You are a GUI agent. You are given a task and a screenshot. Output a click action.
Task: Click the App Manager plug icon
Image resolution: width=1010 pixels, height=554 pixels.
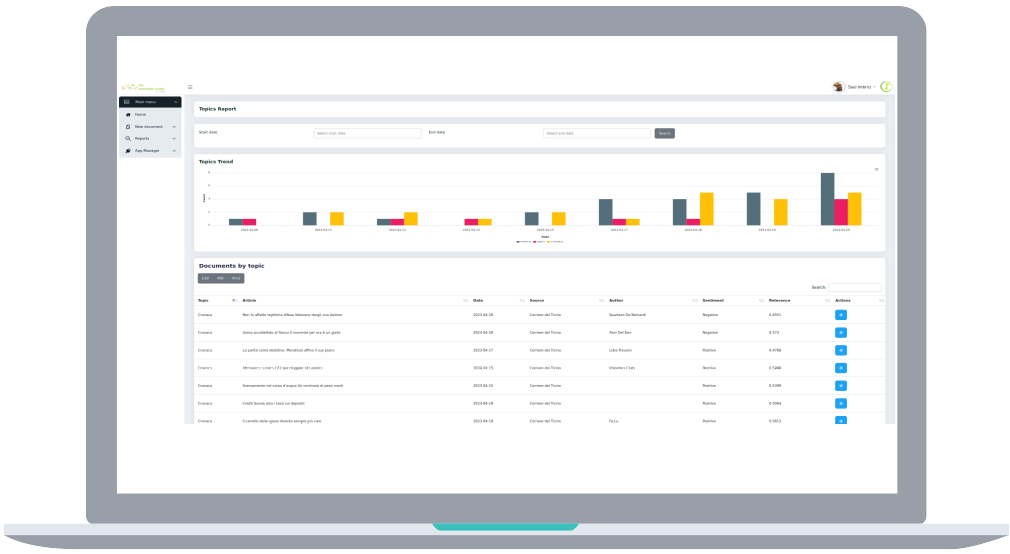(128, 151)
